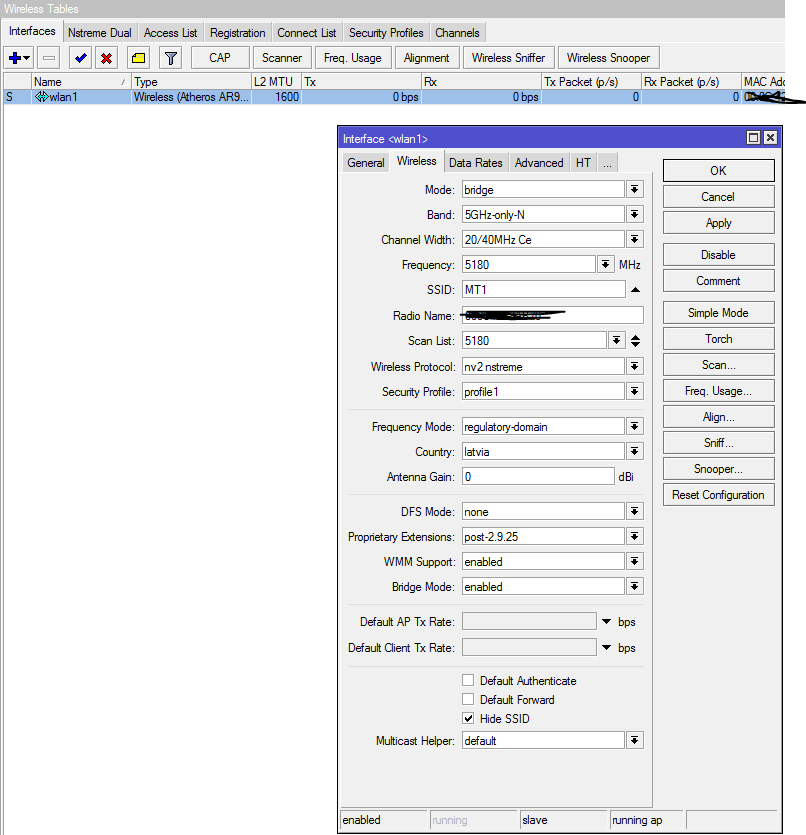806x835 pixels.
Task: Switch to the Access List tab
Action: point(170,32)
